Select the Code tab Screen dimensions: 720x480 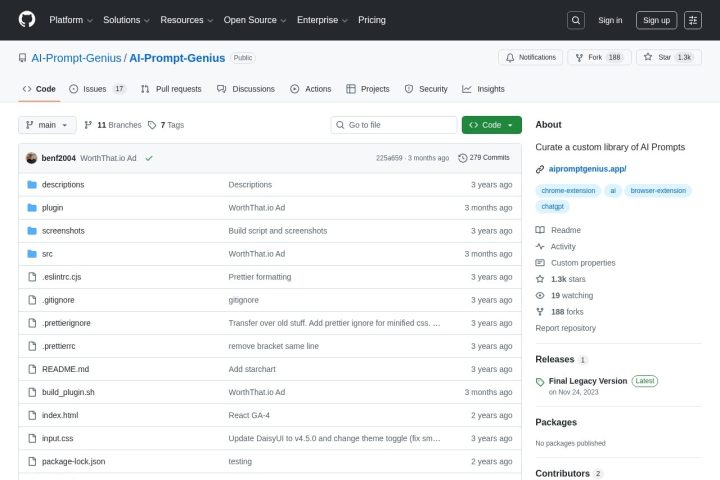[x=39, y=89]
